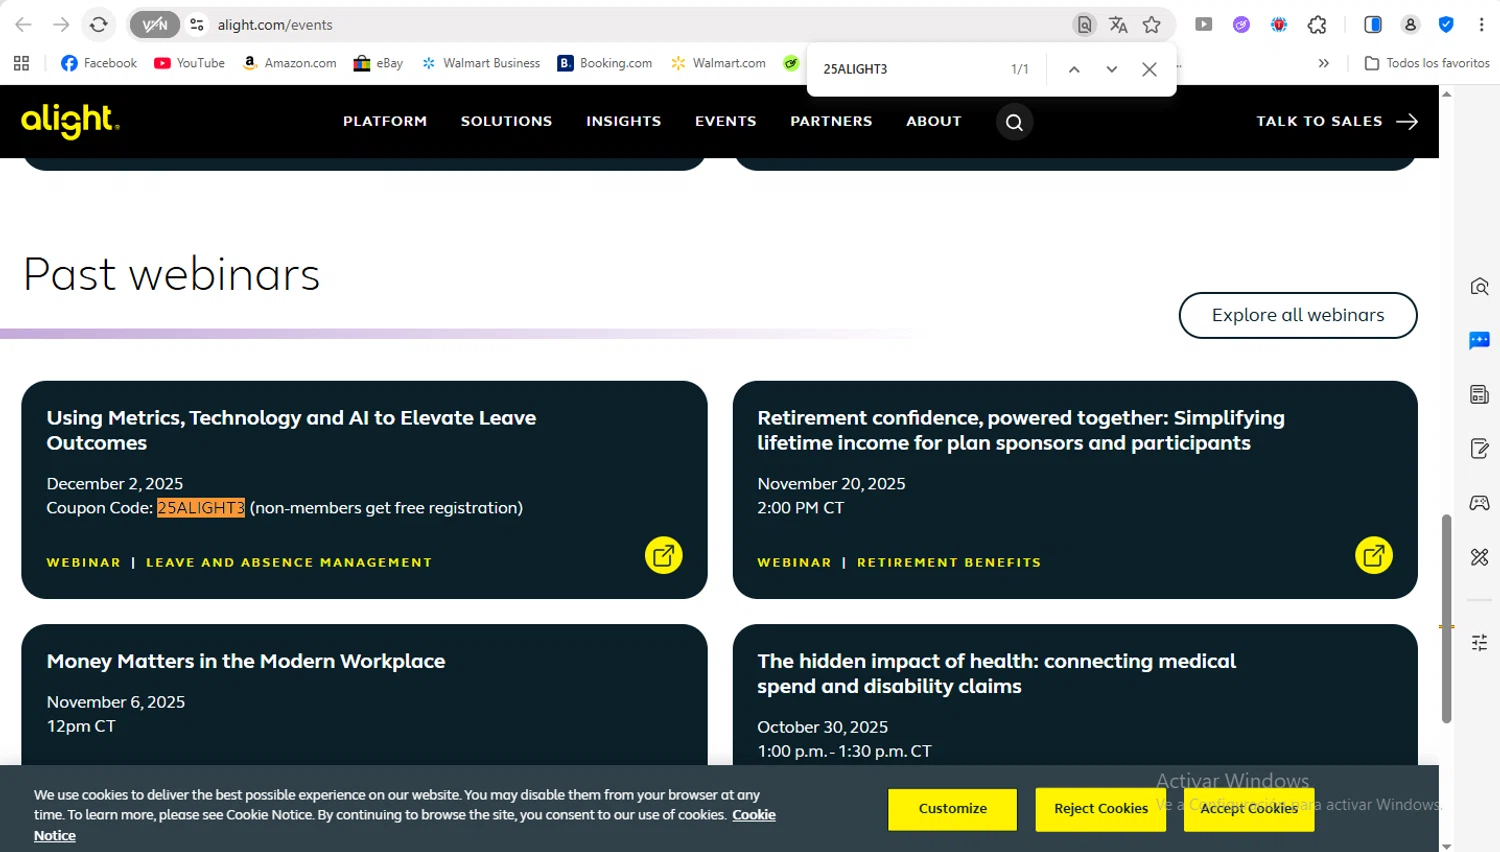
Task: Open the sidebar settings sliders icon
Action: coord(1480,643)
